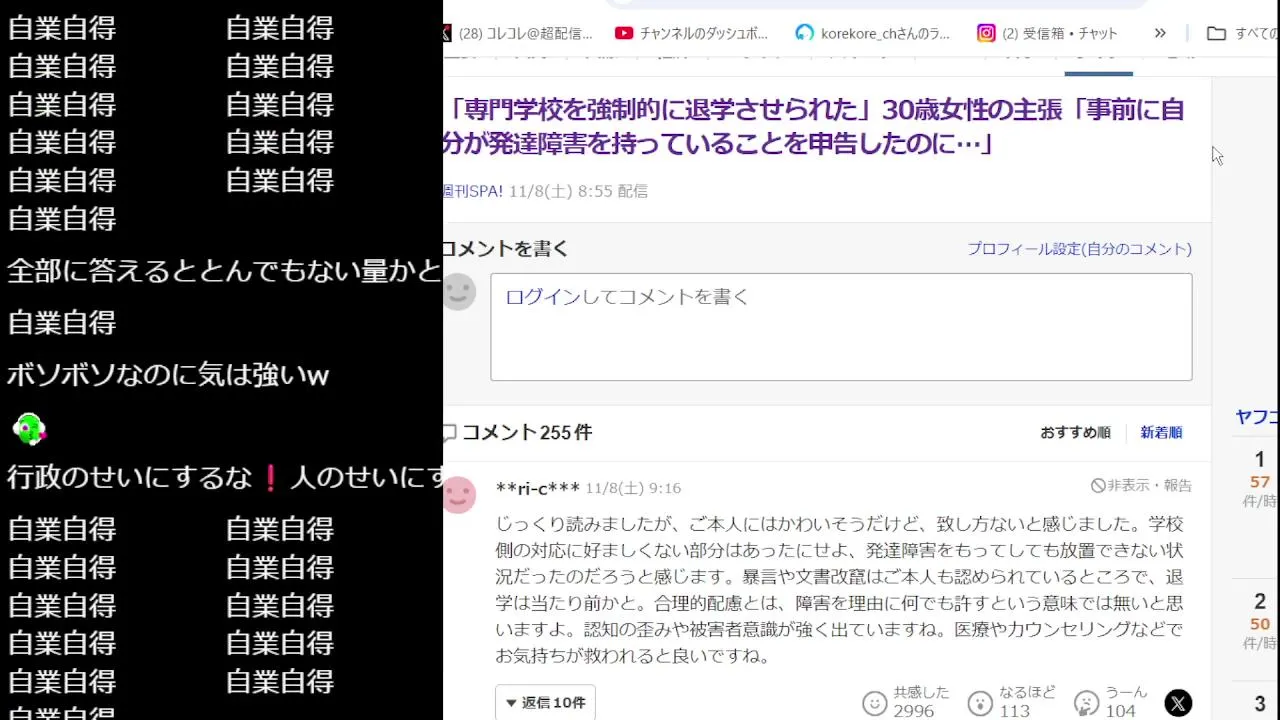Click 非表示・報告 on the **ri-c*** comment
This screenshot has height=720, width=1280.
point(1141,485)
